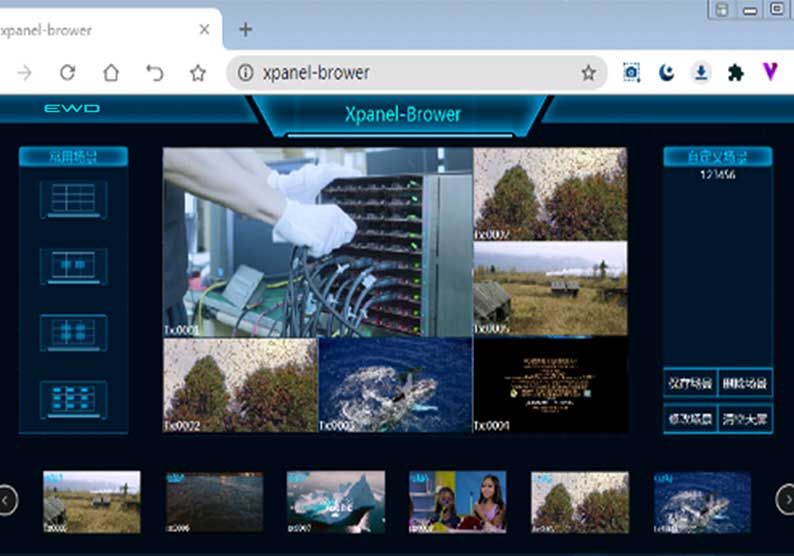Click the clear screen button at right of lower row
This screenshot has height=556, width=794.
coord(745,419)
